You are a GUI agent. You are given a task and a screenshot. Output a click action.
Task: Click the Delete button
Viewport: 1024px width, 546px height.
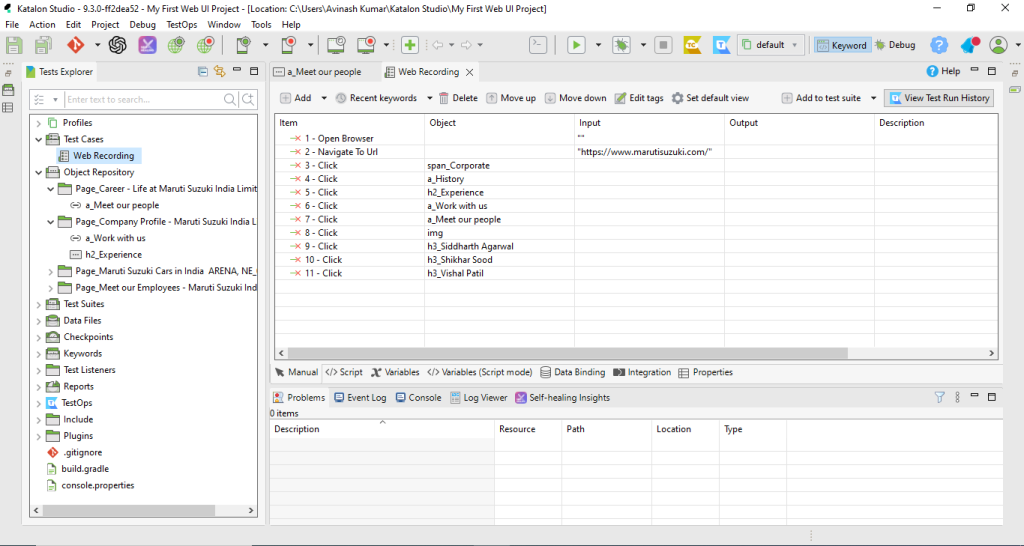pyautogui.click(x=458, y=98)
